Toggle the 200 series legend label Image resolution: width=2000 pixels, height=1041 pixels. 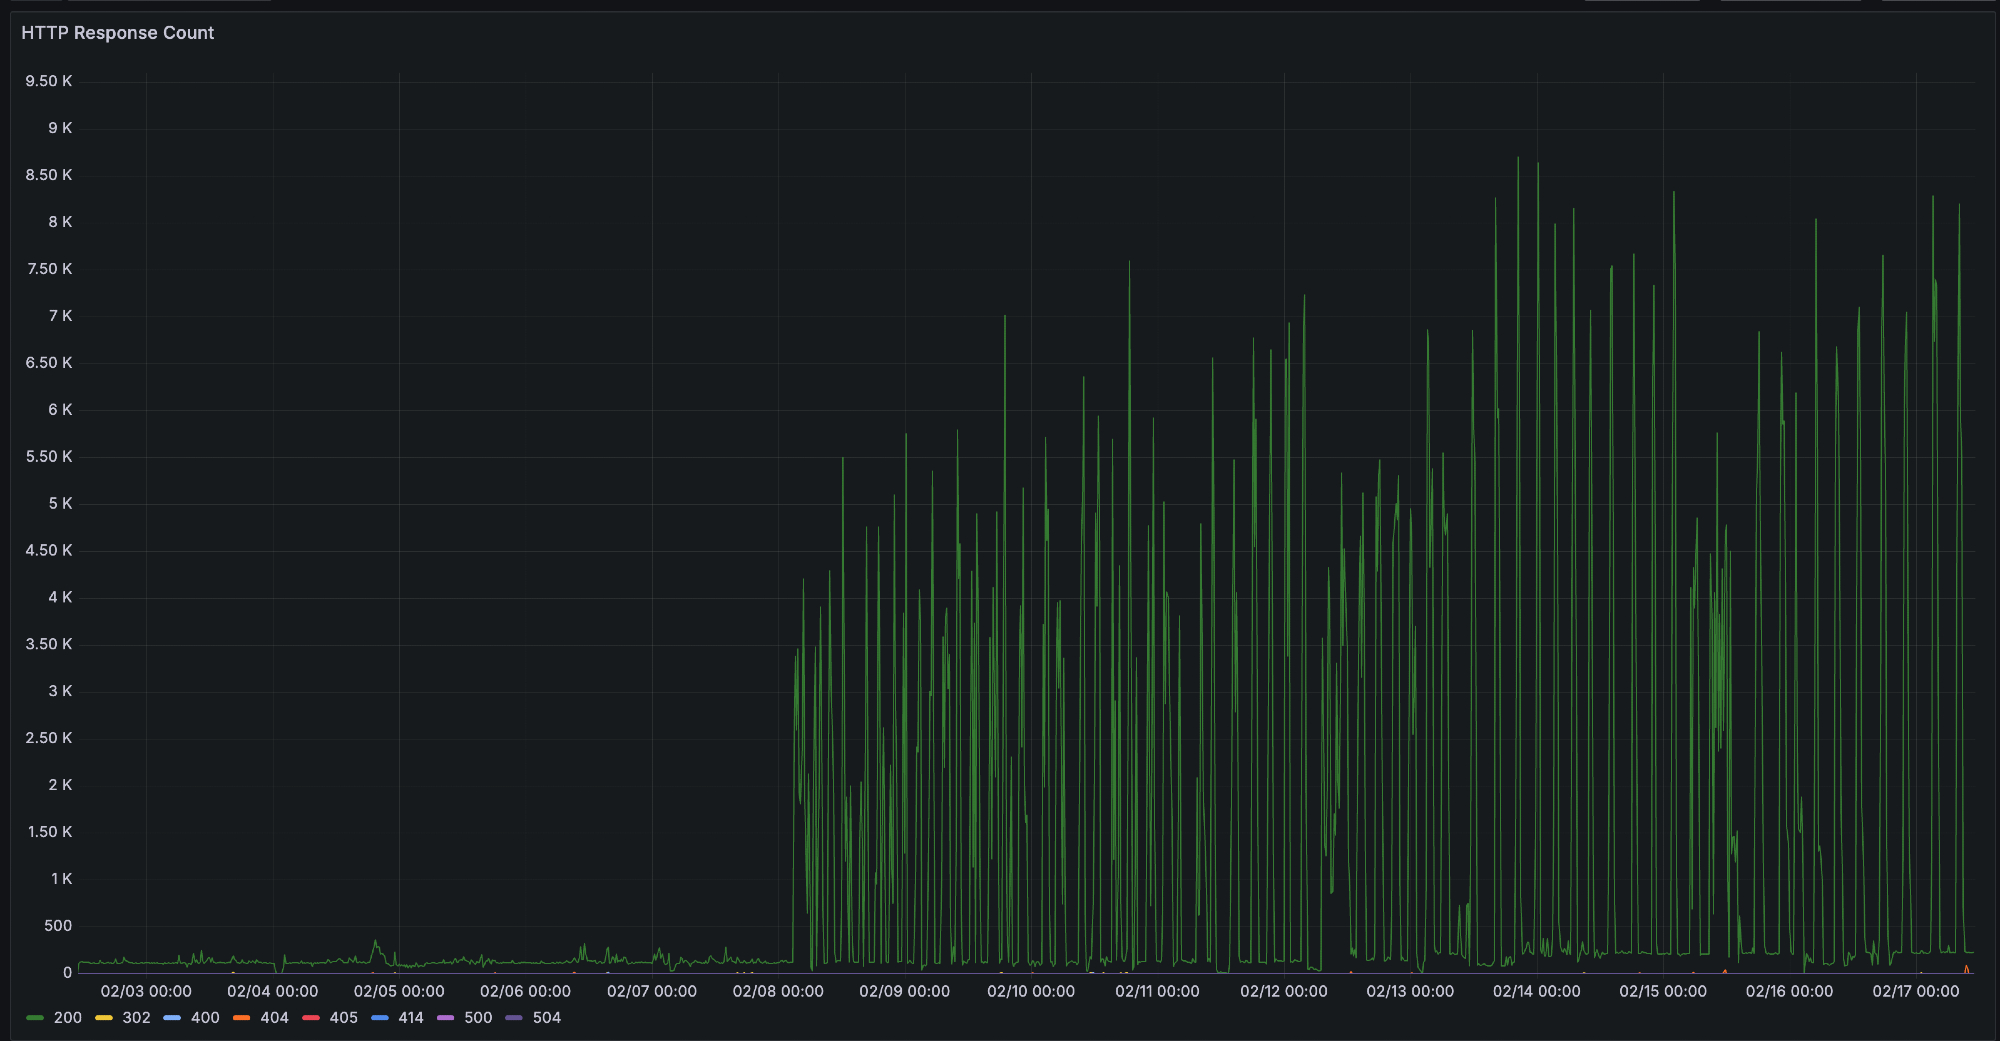point(68,1018)
